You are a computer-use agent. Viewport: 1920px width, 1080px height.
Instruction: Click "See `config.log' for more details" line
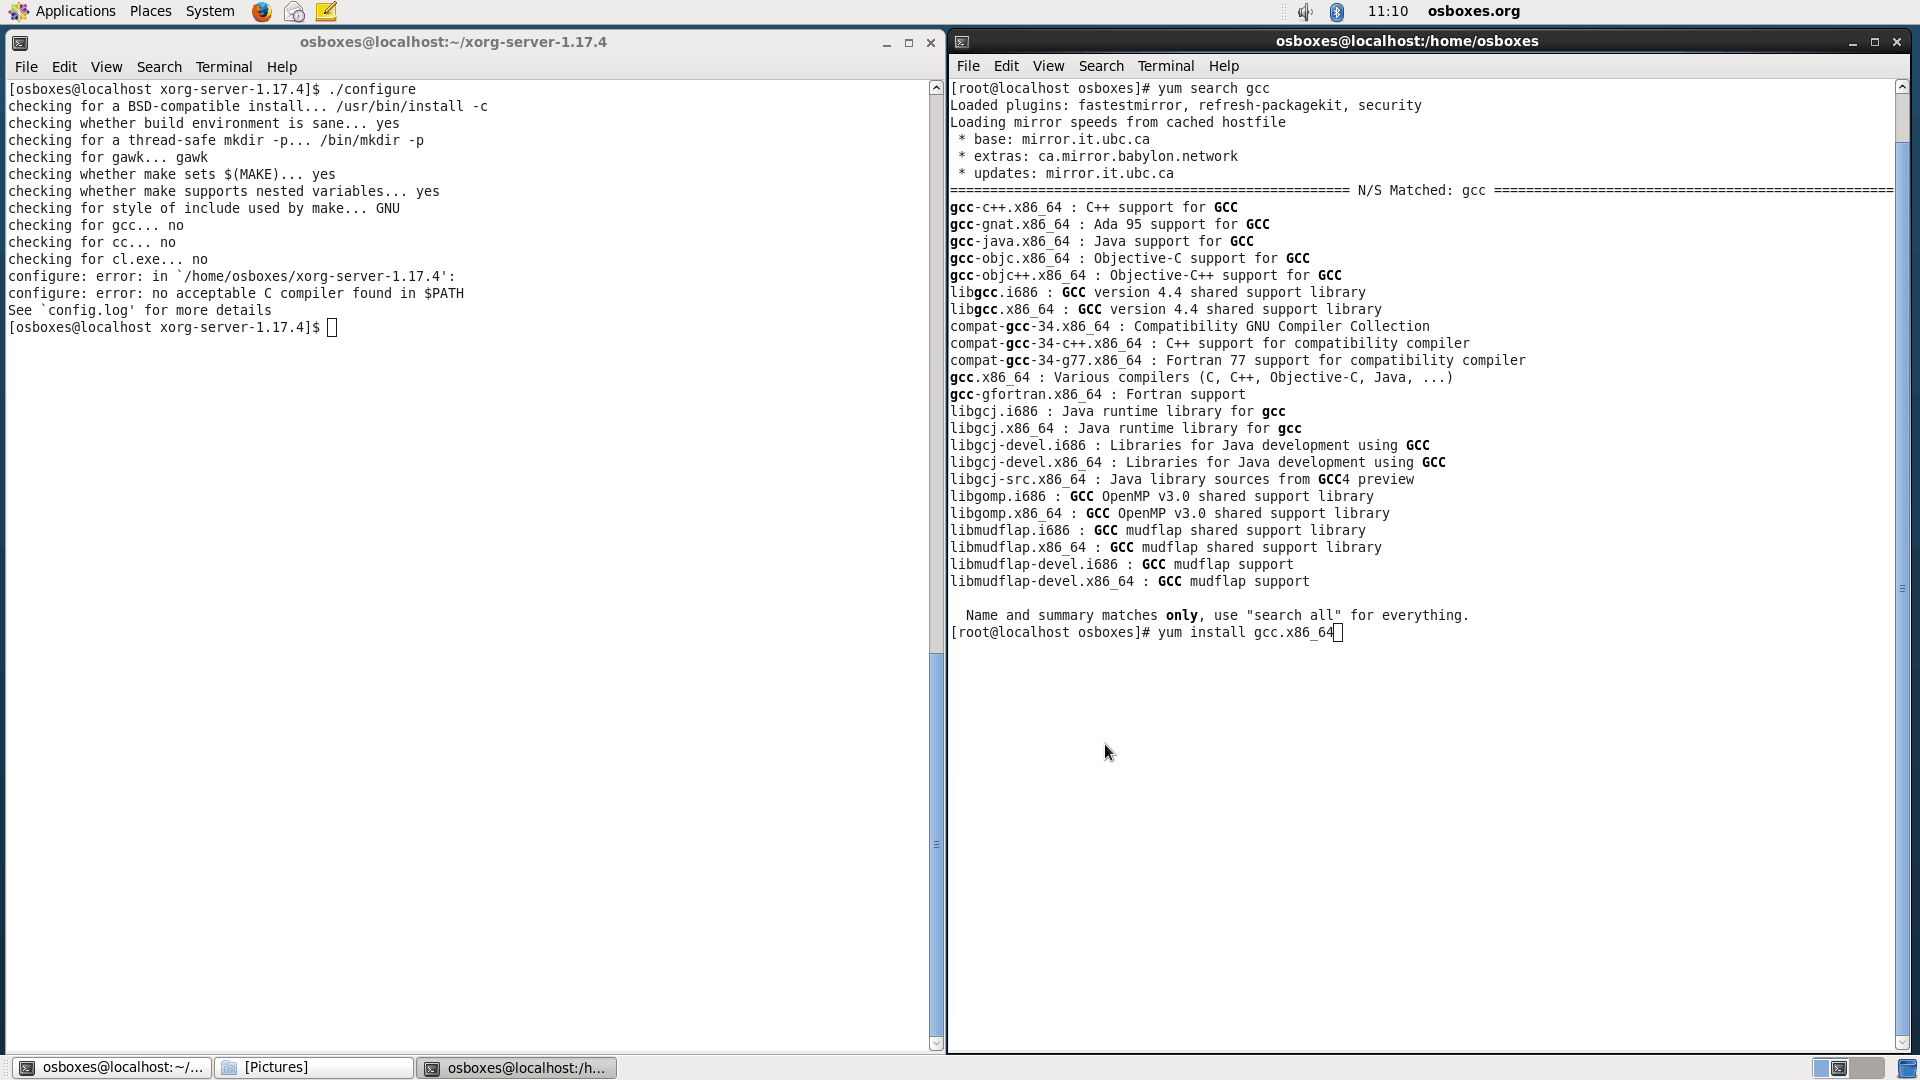[140, 311]
